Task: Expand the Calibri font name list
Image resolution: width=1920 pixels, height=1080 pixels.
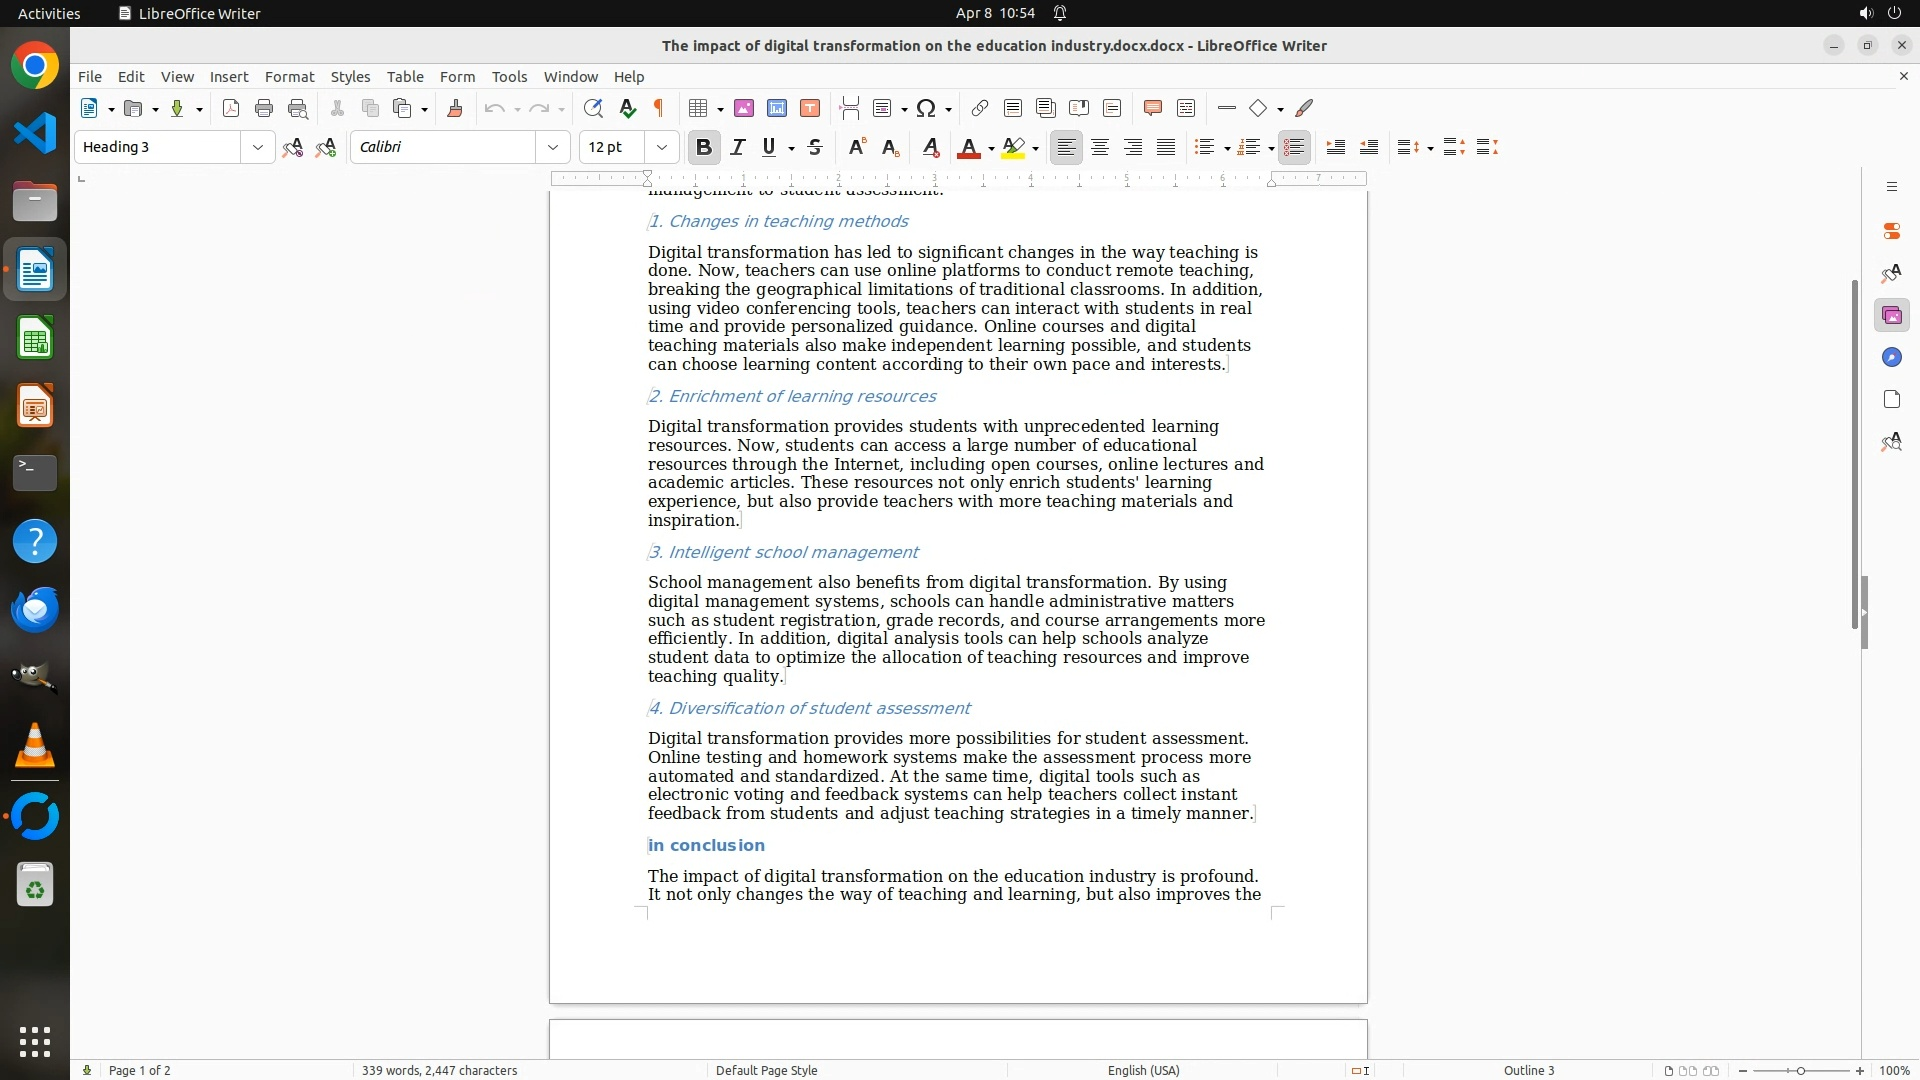Action: point(553,148)
